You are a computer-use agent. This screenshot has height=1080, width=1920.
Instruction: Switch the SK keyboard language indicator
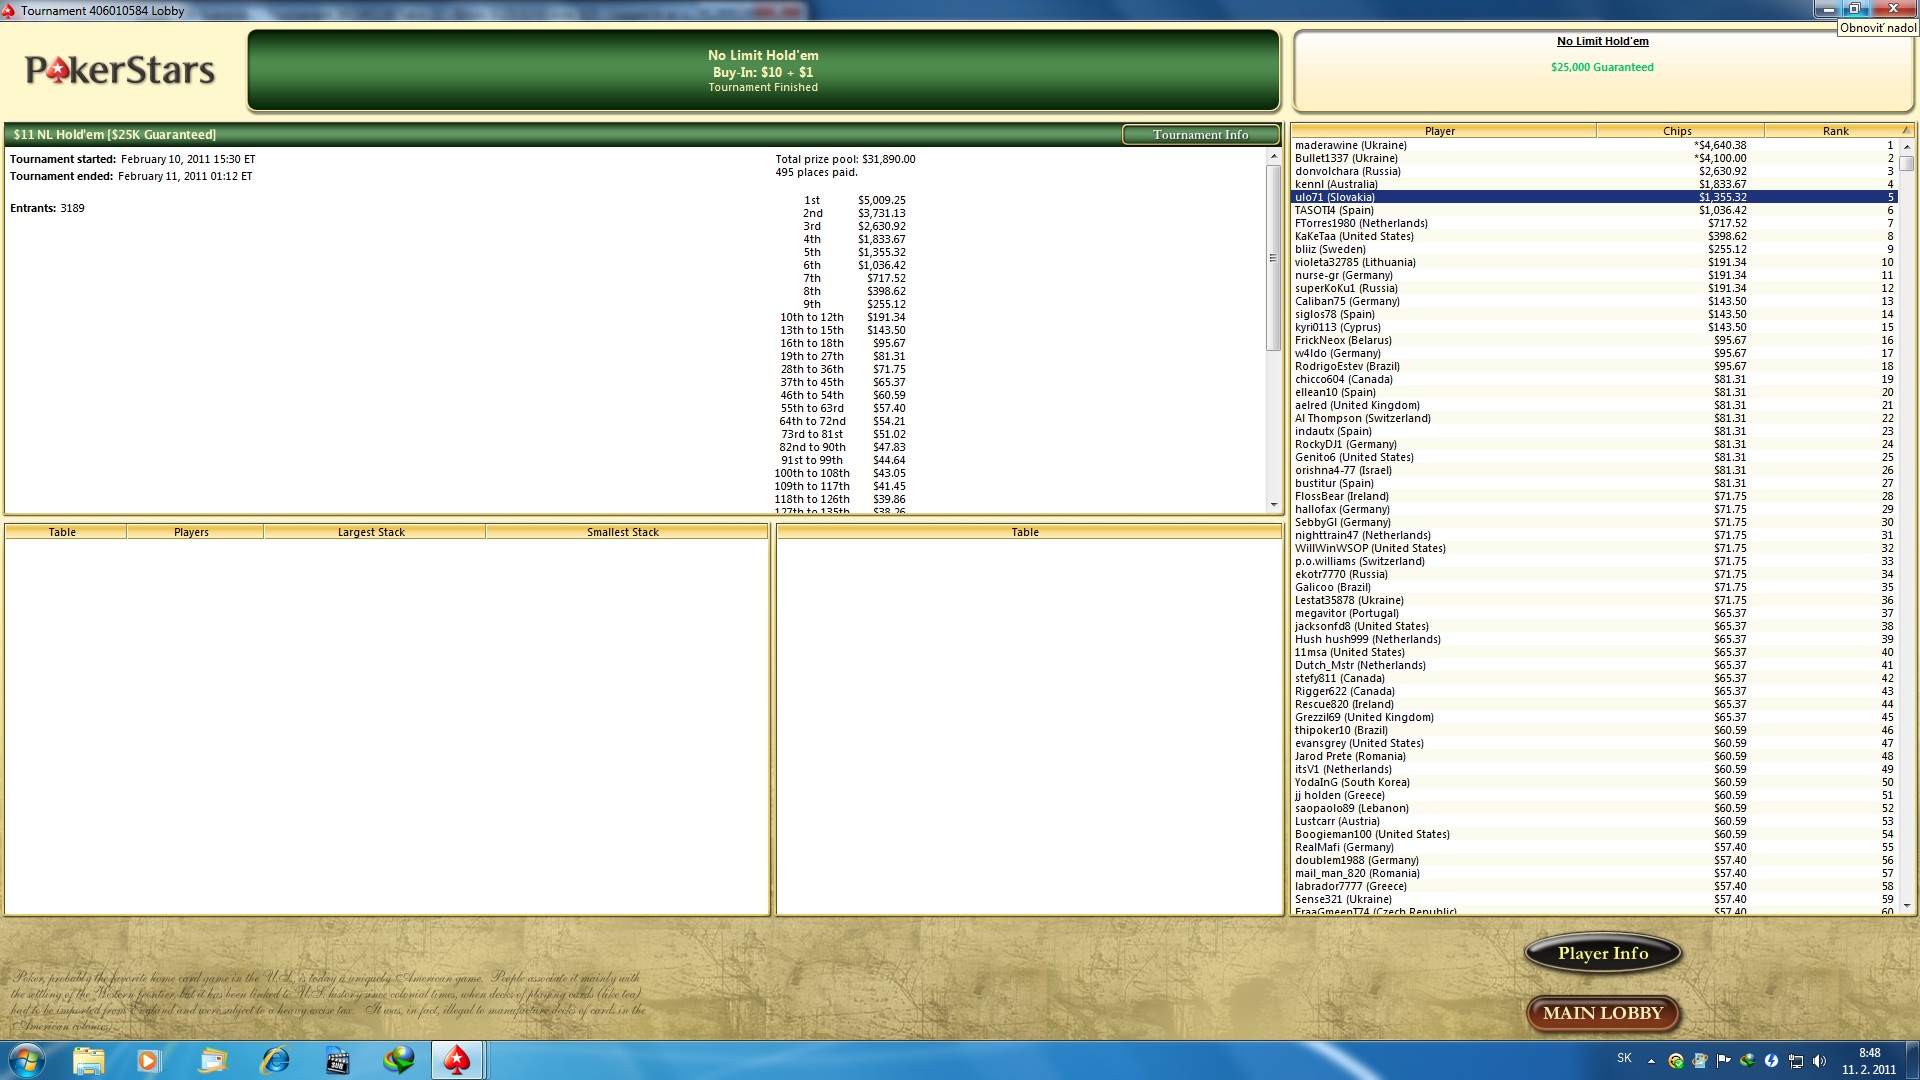click(x=1624, y=1058)
